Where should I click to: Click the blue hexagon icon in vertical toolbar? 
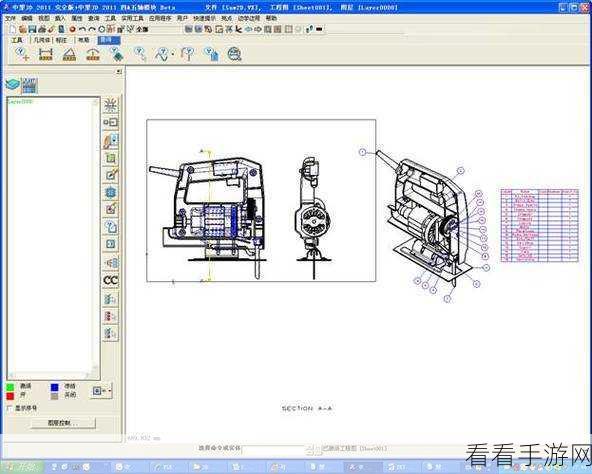pos(111,192)
